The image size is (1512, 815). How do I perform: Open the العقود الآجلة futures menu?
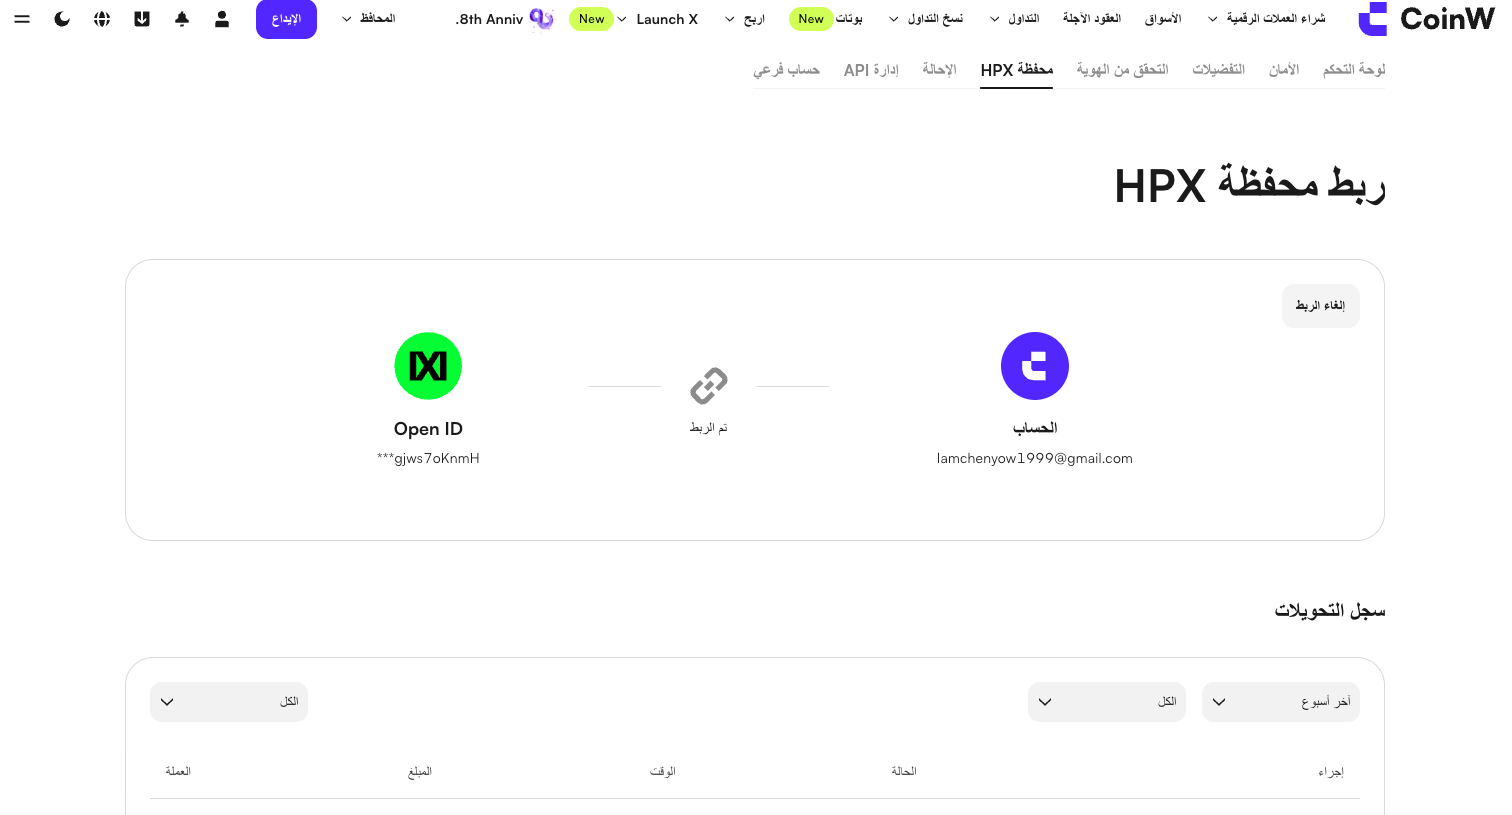click(1092, 19)
